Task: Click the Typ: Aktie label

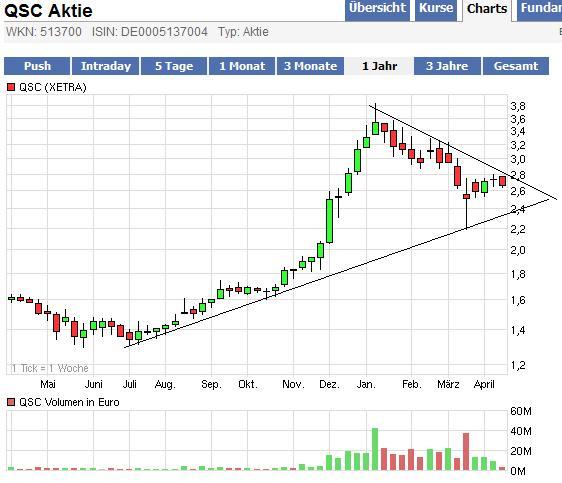Action: click(x=243, y=32)
